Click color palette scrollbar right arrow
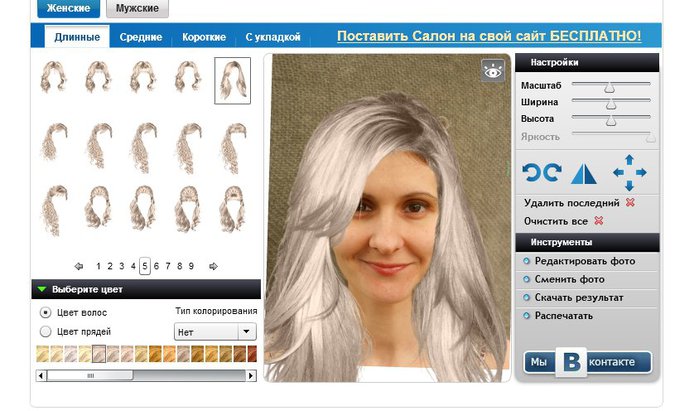699x411 pixels. [251, 376]
